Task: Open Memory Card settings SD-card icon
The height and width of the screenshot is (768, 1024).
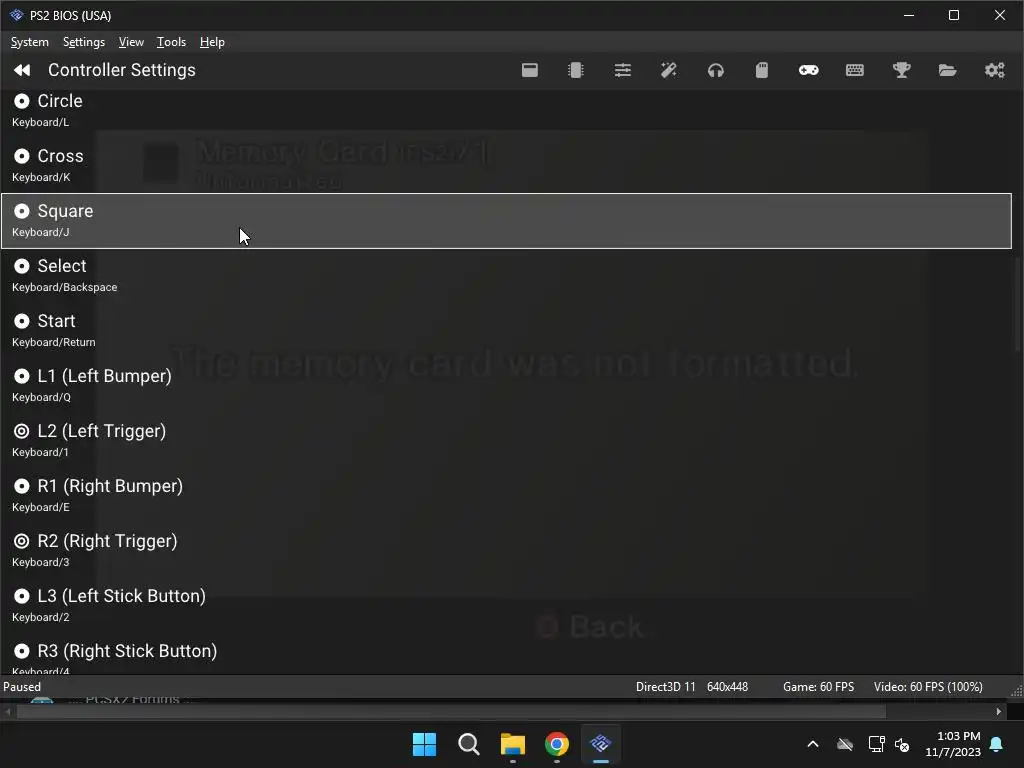Action: pos(762,70)
